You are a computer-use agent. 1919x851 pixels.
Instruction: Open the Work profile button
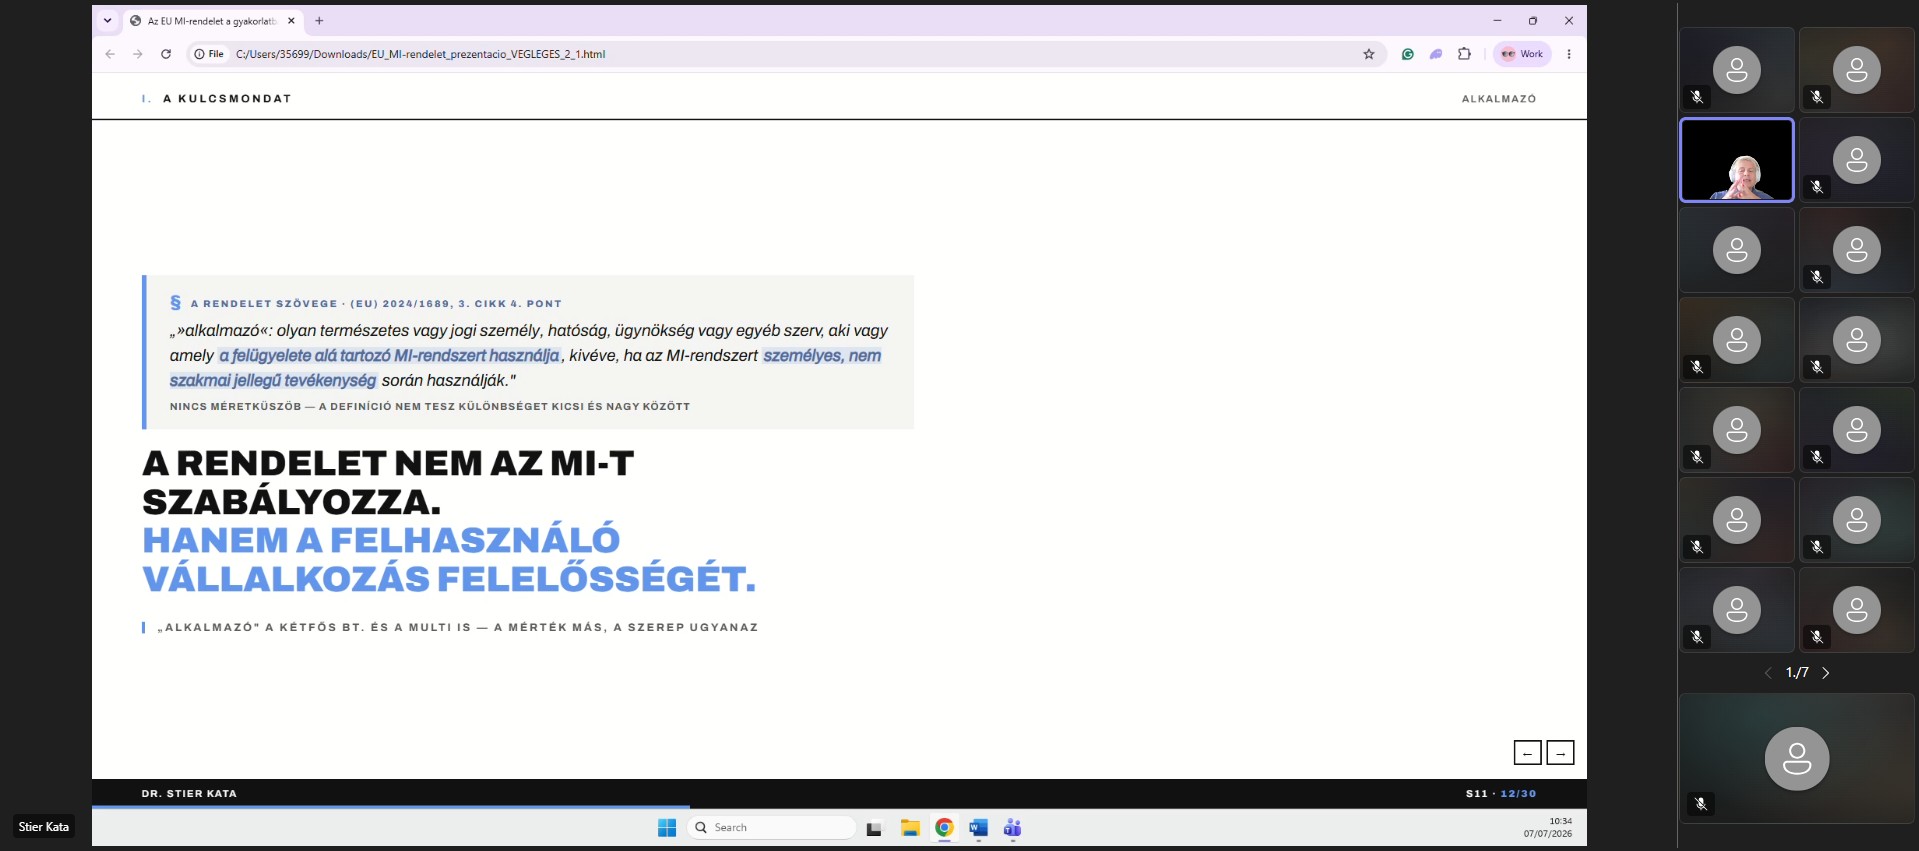click(1522, 54)
